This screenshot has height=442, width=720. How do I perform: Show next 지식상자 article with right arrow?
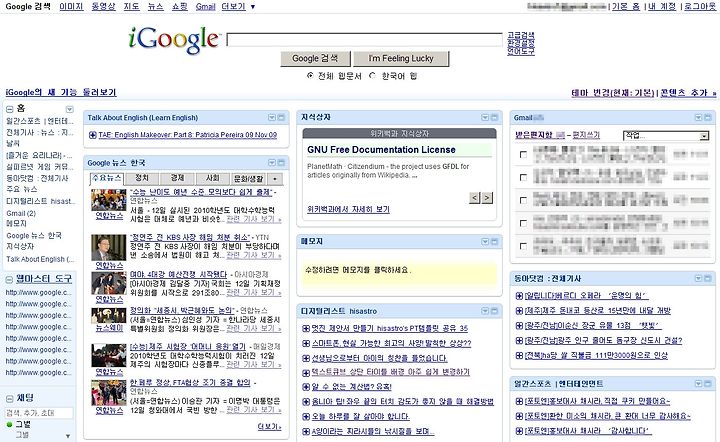(x=487, y=198)
